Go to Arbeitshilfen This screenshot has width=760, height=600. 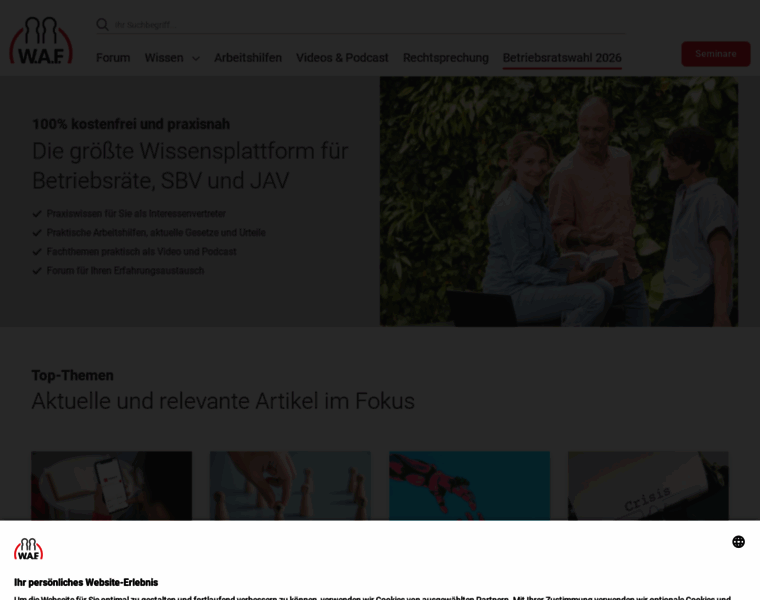[248, 58]
